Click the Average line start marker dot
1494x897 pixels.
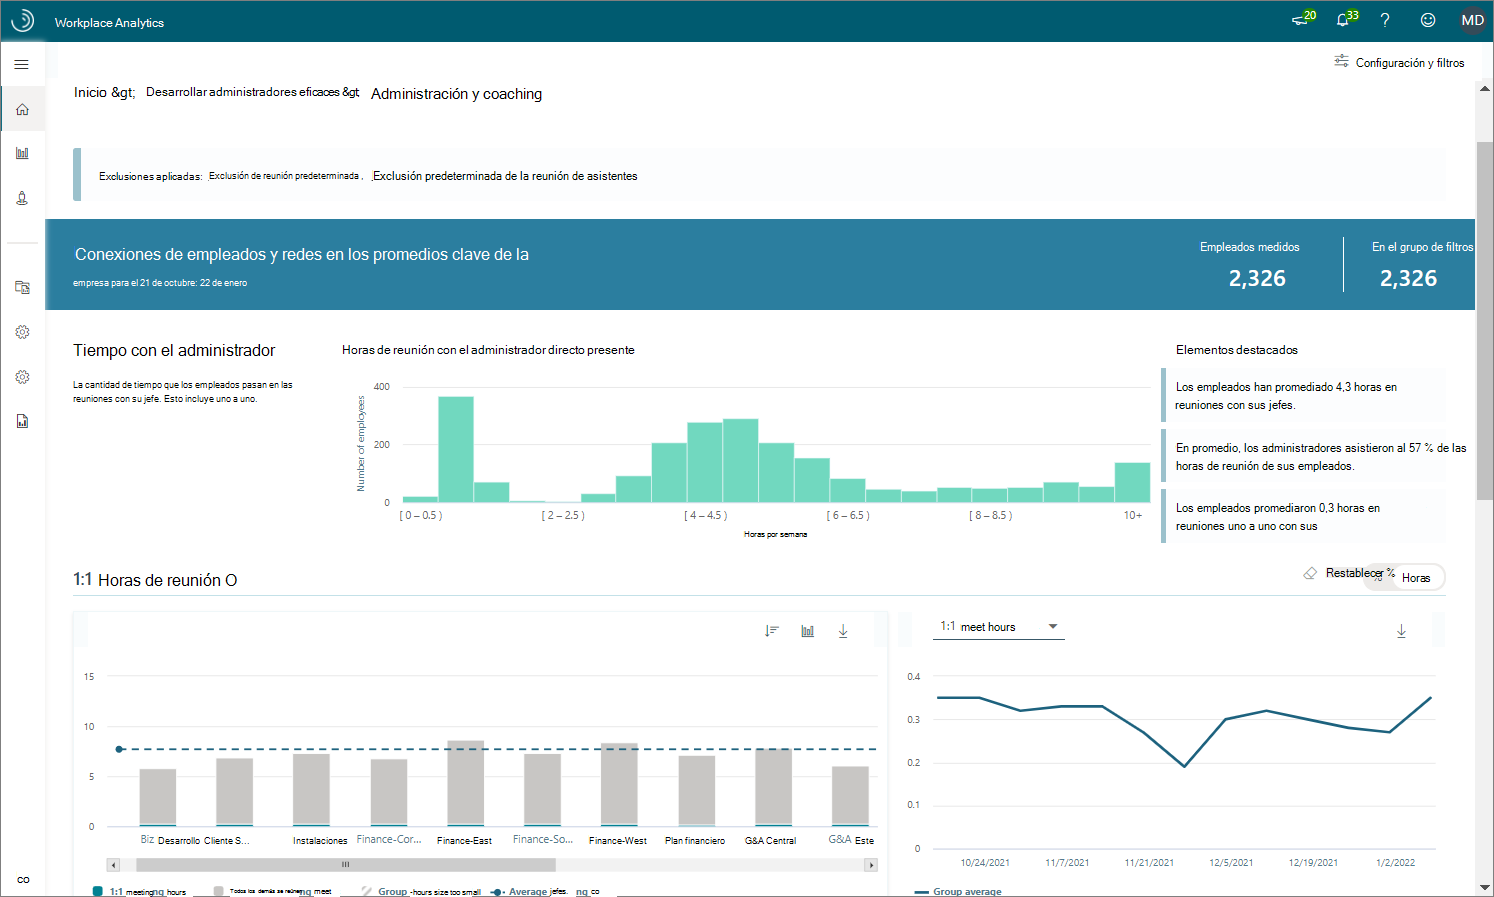(119, 749)
